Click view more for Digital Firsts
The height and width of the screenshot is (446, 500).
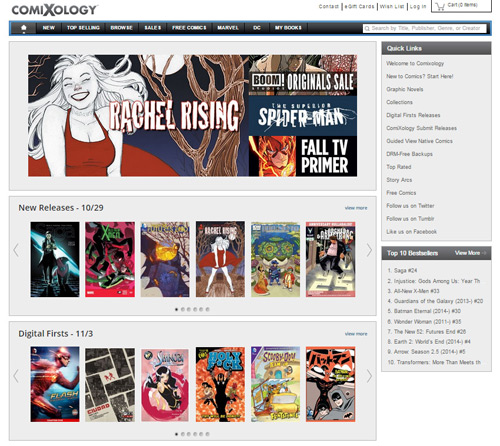356,334
